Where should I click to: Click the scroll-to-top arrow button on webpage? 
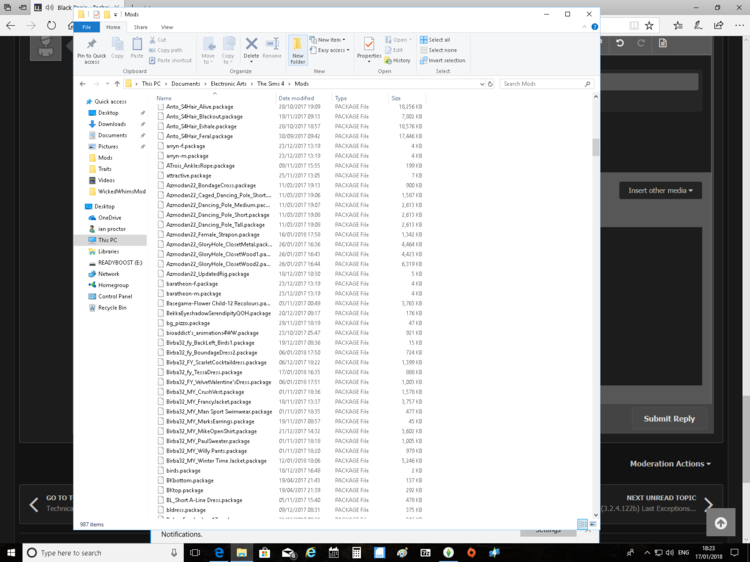pos(721,523)
